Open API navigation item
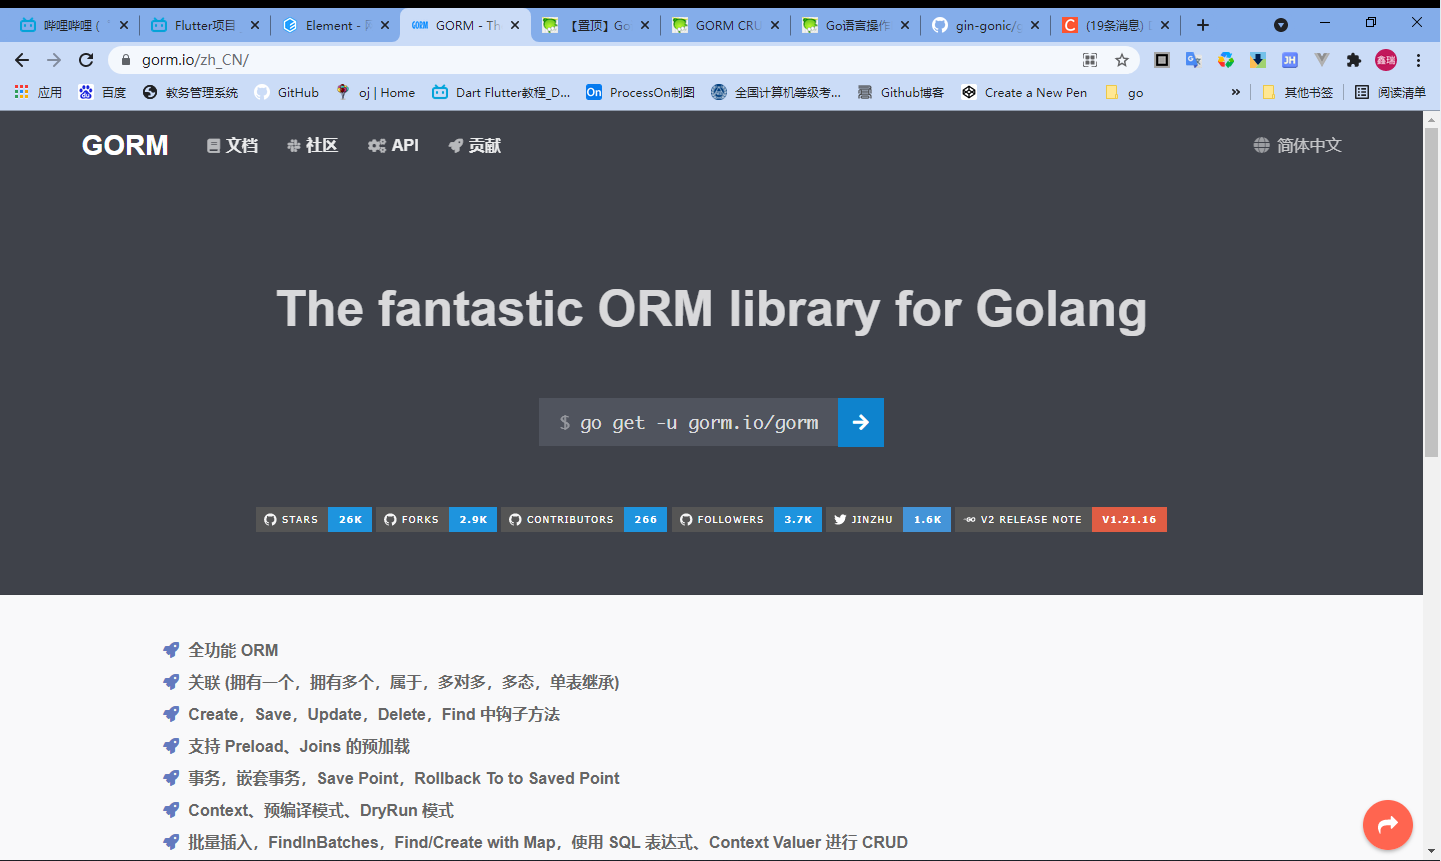Image resolution: width=1441 pixels, height=861 pixels. pos(393,145)
